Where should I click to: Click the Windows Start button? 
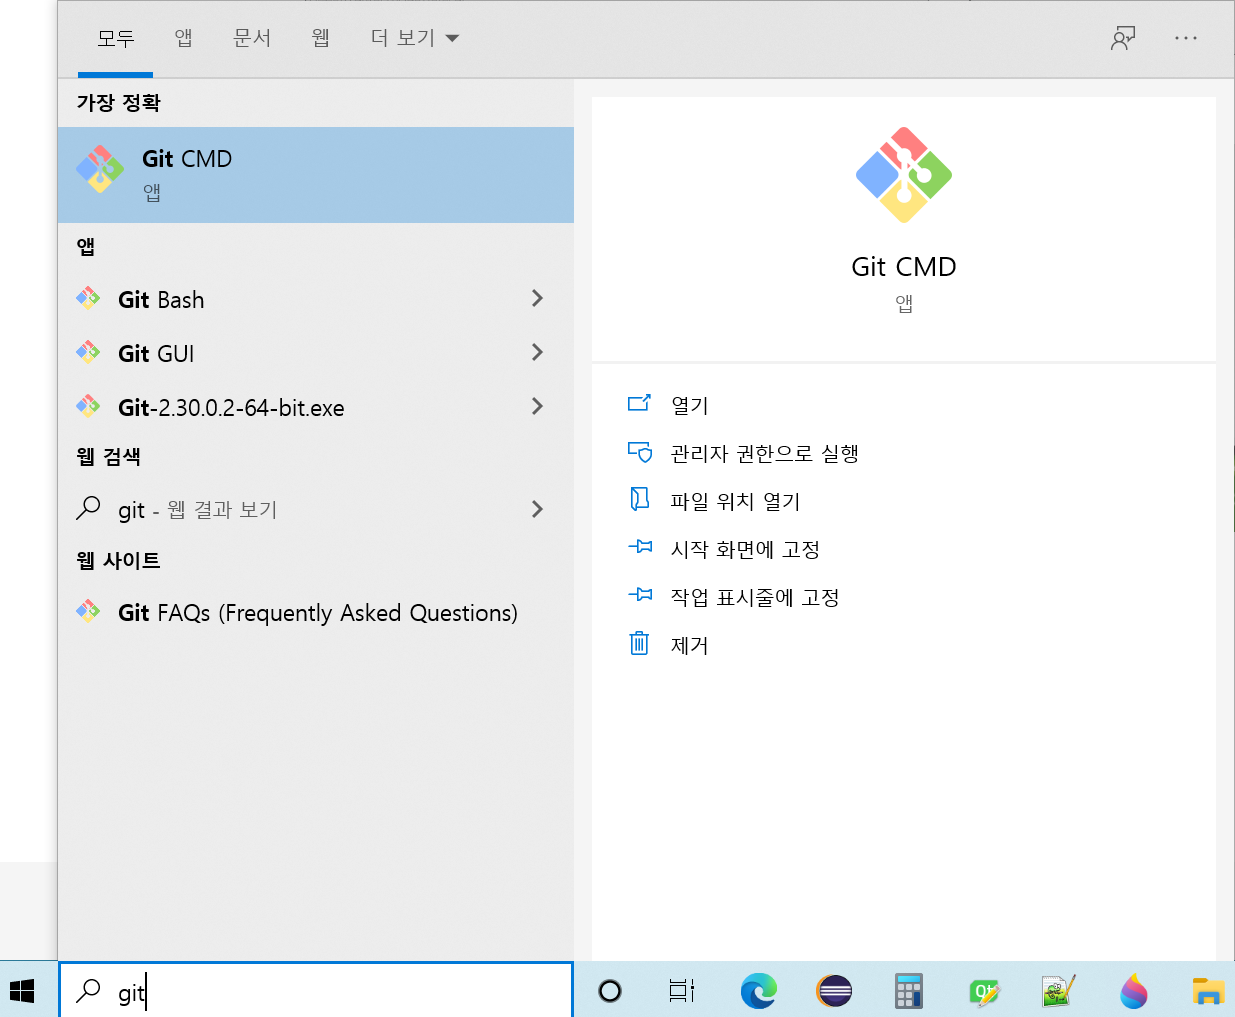tap(22, 990)
